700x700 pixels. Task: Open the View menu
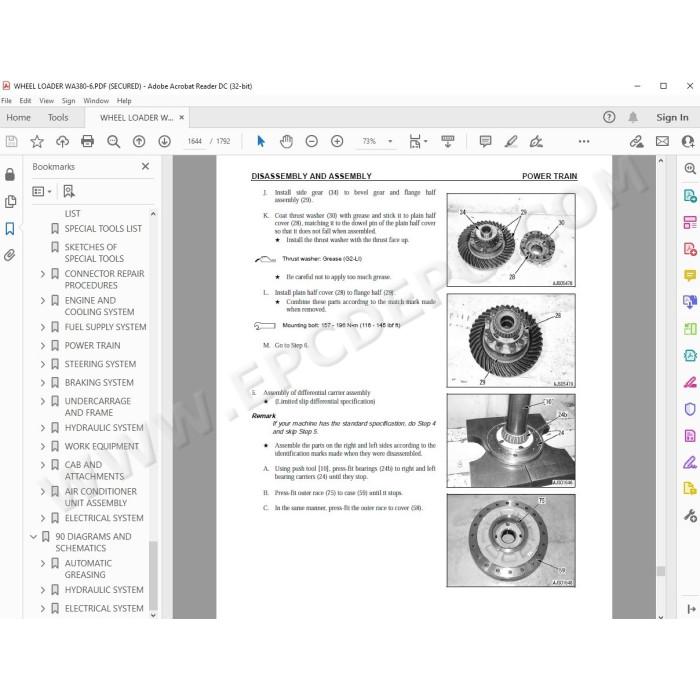pyautogui.click(x=46, y=101)
